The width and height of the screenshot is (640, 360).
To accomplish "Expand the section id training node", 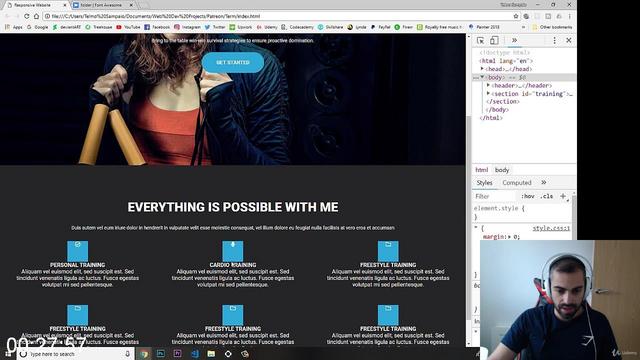I will [488, 93].
